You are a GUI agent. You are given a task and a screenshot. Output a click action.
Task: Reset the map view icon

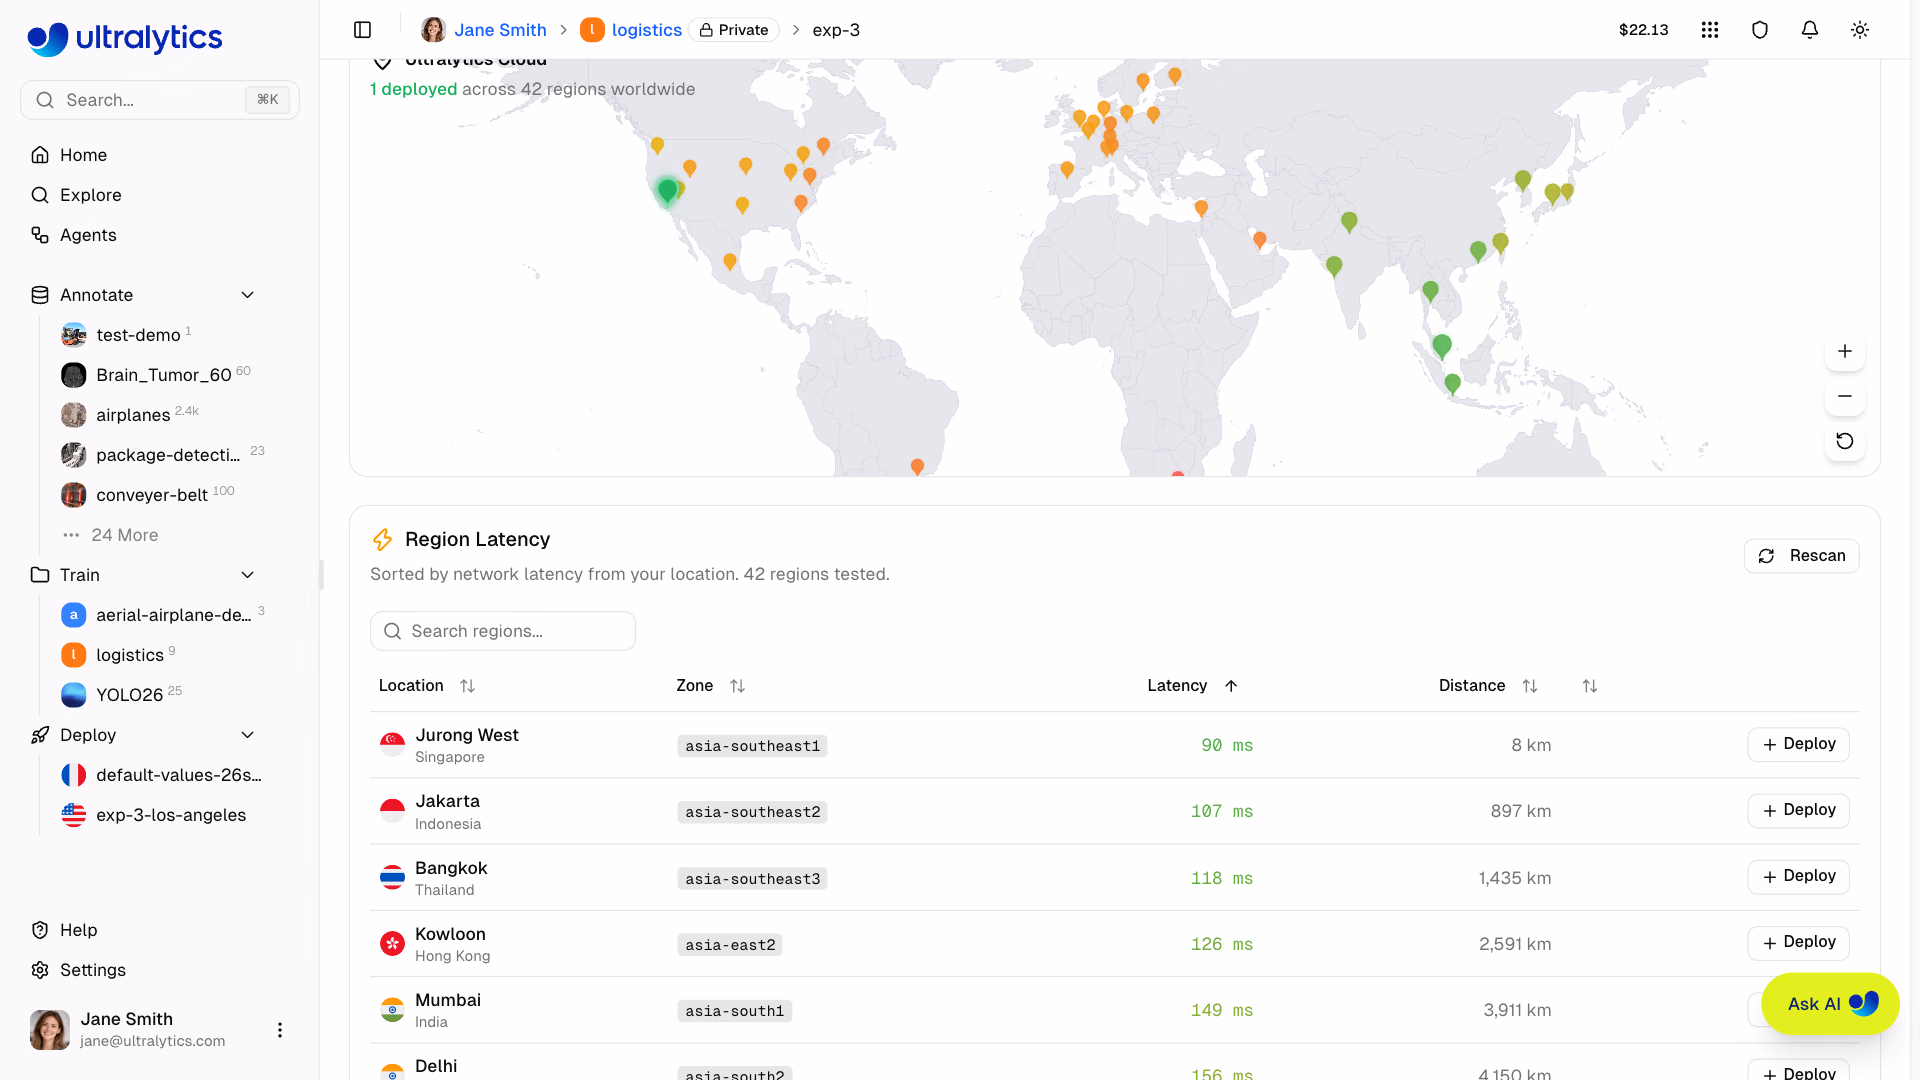point(1845,441)
